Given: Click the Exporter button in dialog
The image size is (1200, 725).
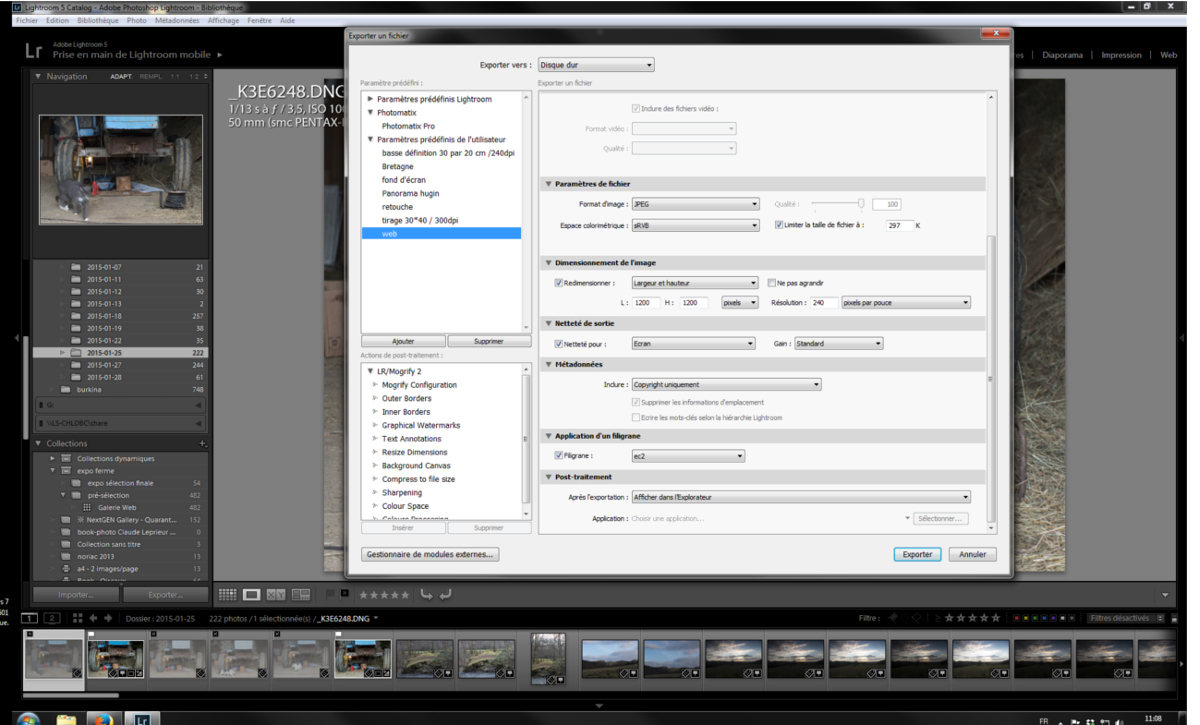Looking at the screenshot, I should 917,554.
